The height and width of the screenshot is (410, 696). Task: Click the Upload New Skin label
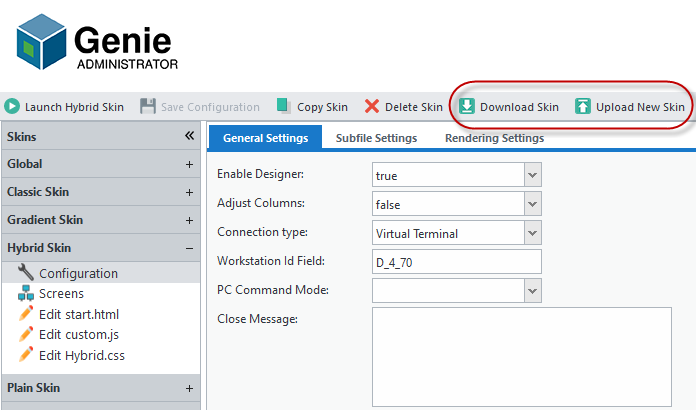click(640, 107)
